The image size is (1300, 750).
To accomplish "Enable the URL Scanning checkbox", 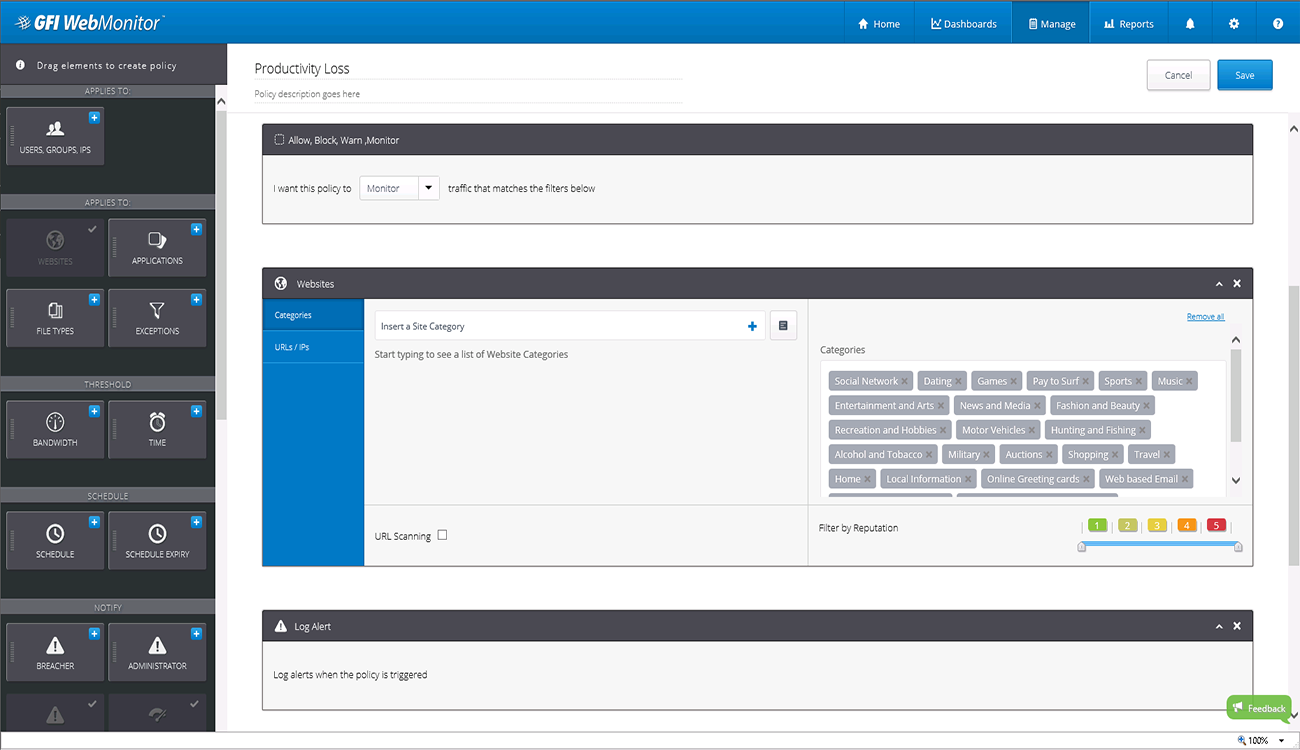I will [x=442, y=535].
